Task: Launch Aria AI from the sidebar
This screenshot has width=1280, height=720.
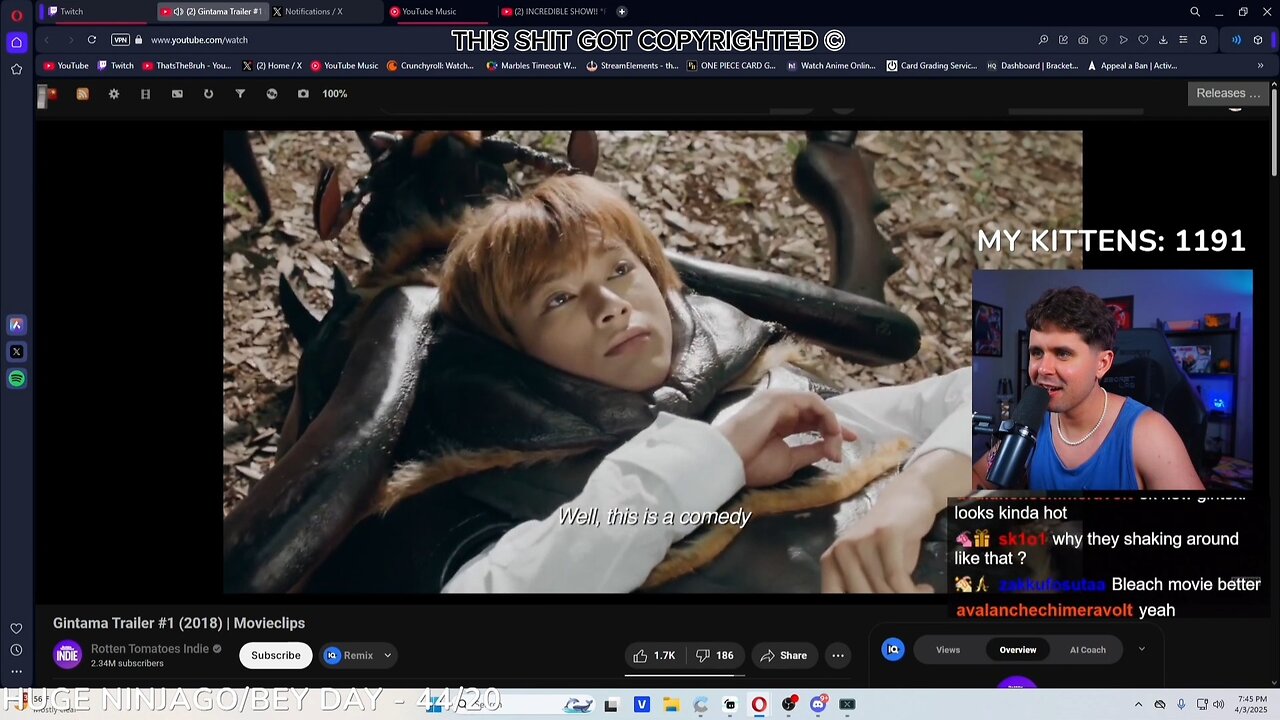Action: [x=16, y=325]
